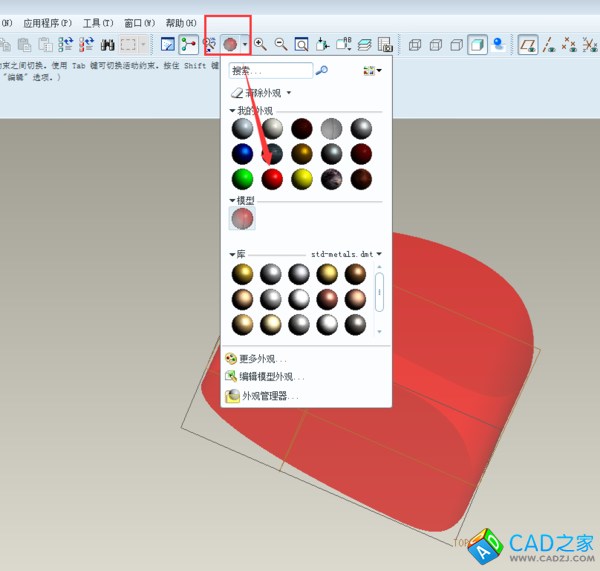
Task: Toggle datum plane display button
Action: tap(528, 44)
